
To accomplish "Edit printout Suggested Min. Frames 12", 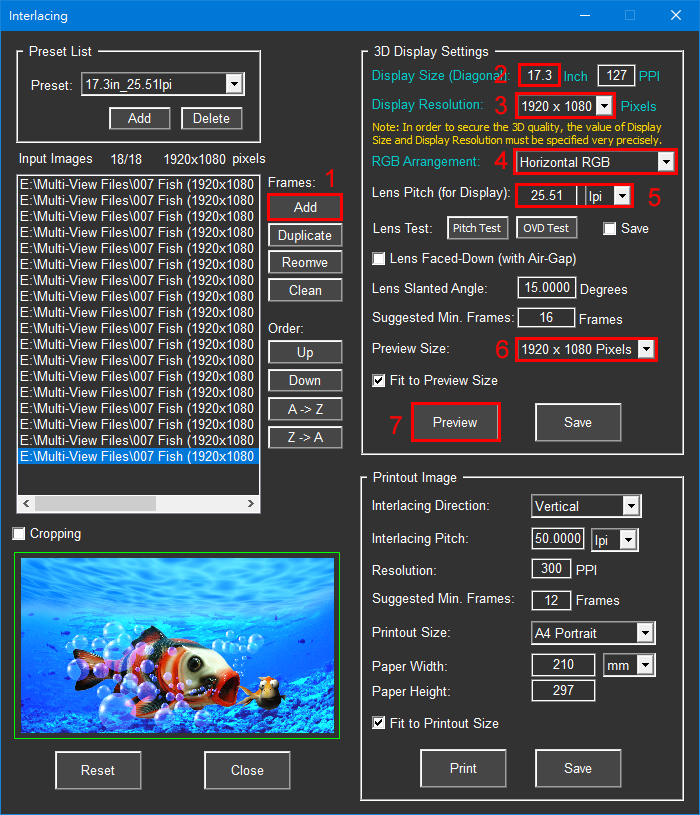I will click(x=551, y=600).
